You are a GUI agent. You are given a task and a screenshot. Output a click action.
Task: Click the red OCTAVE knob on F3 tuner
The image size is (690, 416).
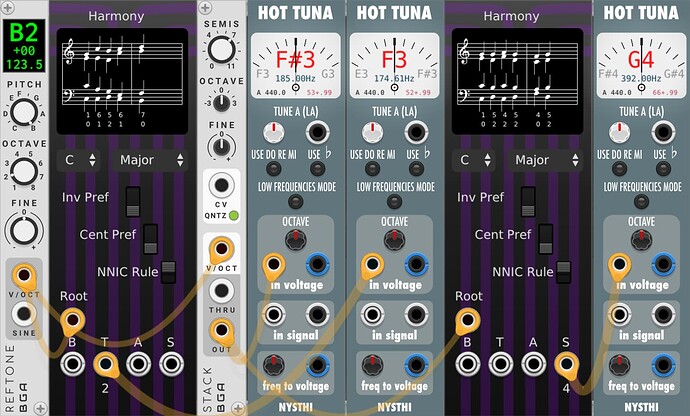[x=394, y=239]
